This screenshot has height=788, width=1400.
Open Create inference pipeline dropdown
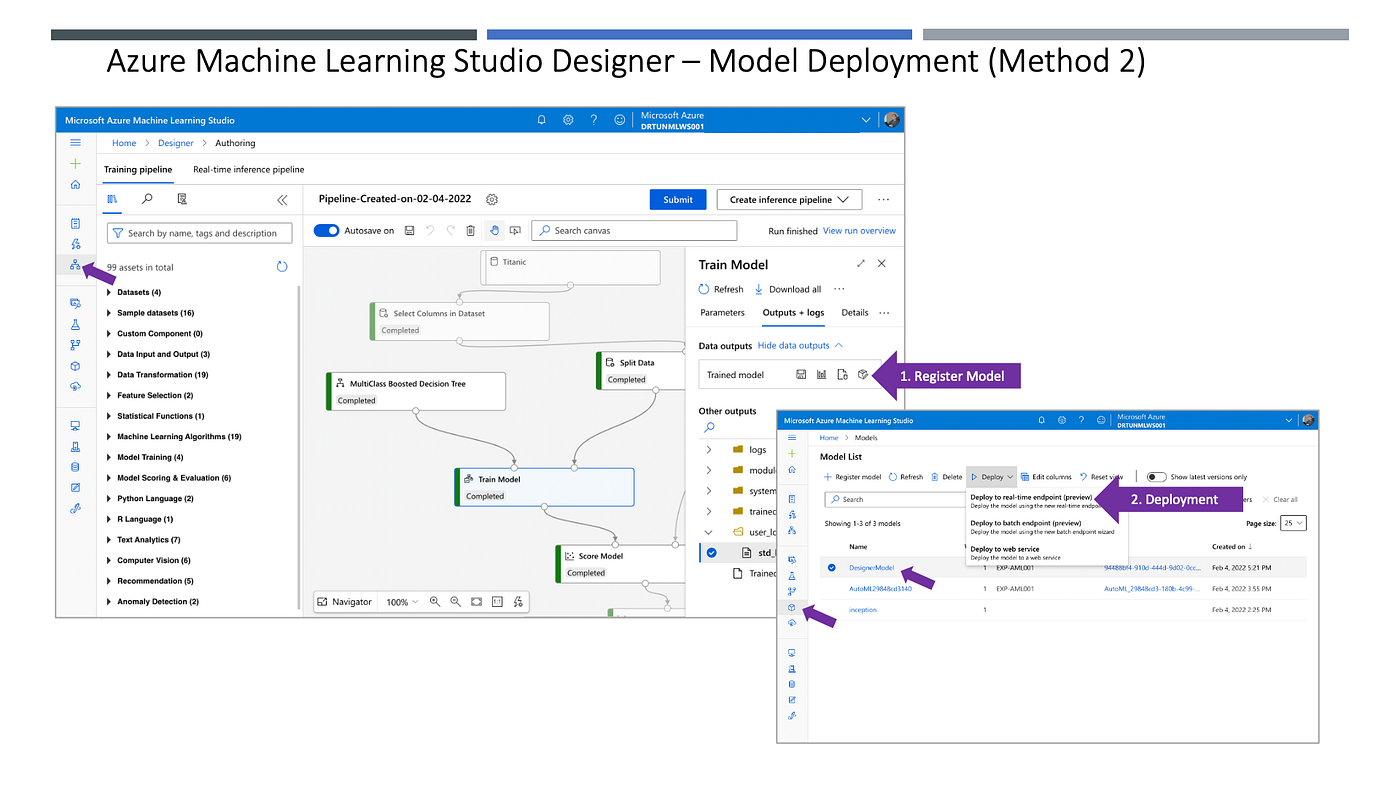click(789, 199)
